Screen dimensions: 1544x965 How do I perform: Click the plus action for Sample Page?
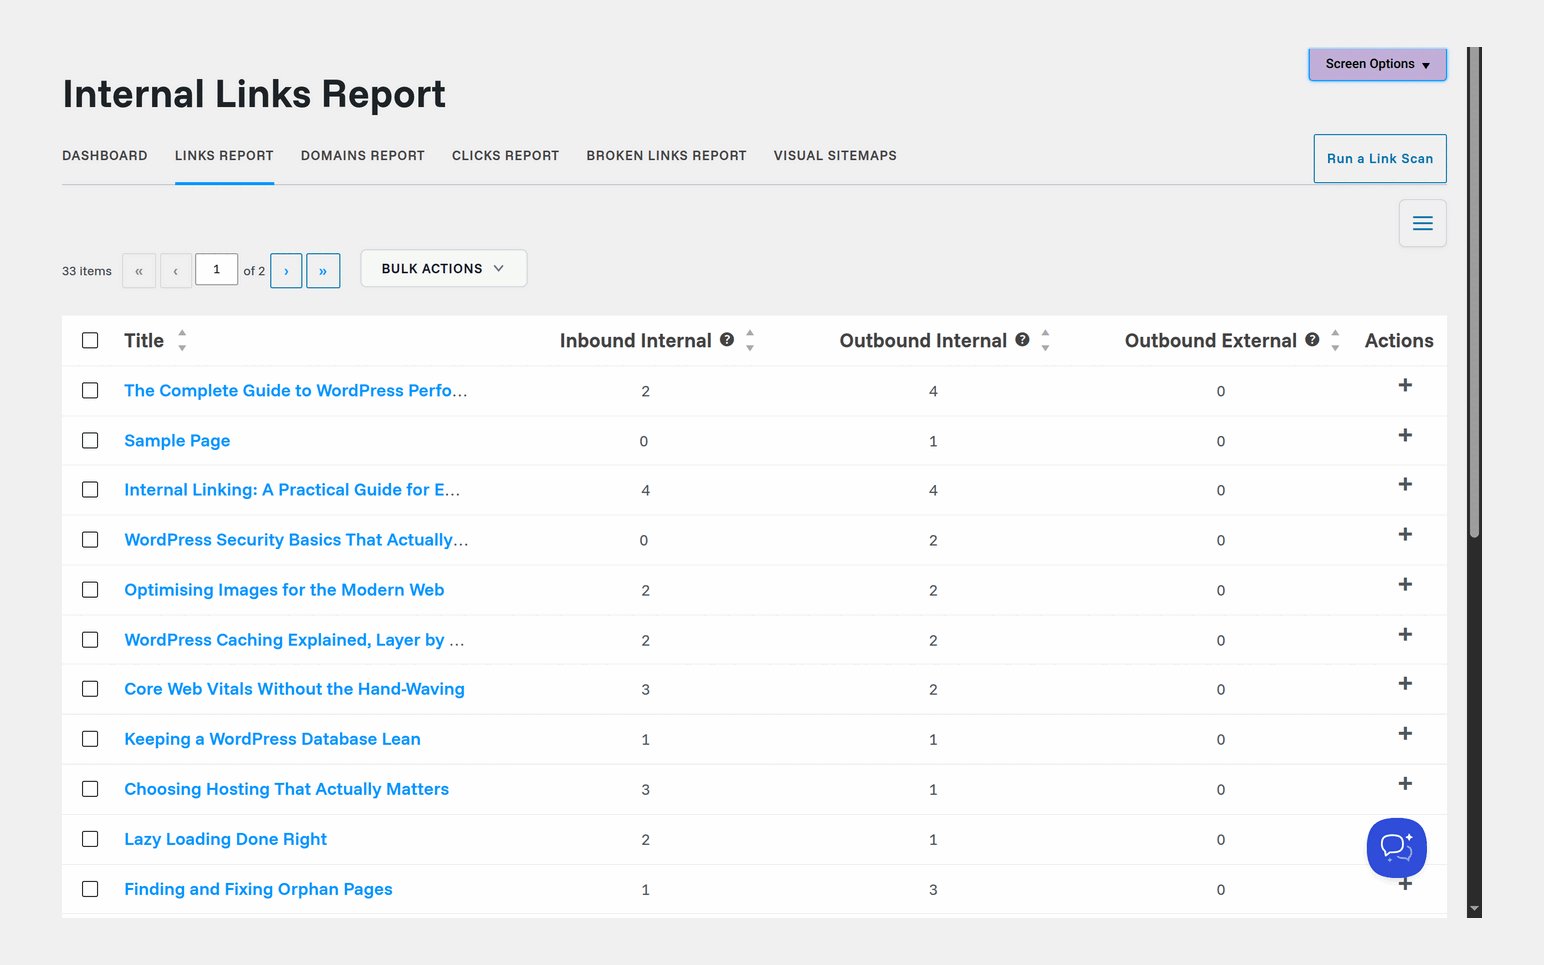click(x=1405, y=435)
